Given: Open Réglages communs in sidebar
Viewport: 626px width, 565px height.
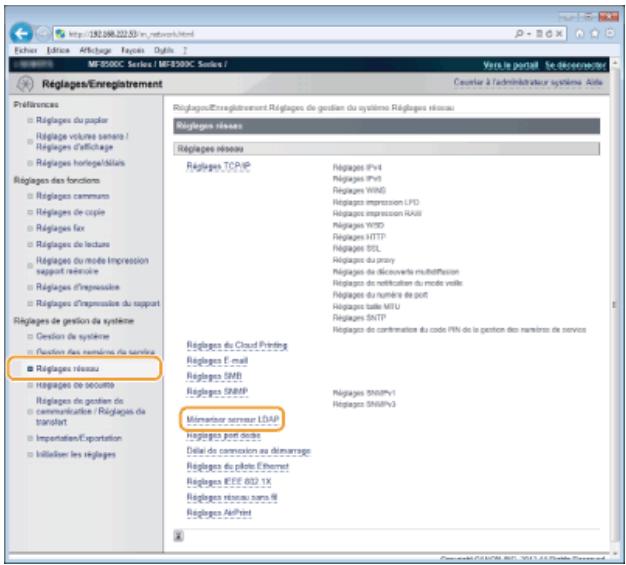Looking at the screenshot, I should click(x=73, y=196).
